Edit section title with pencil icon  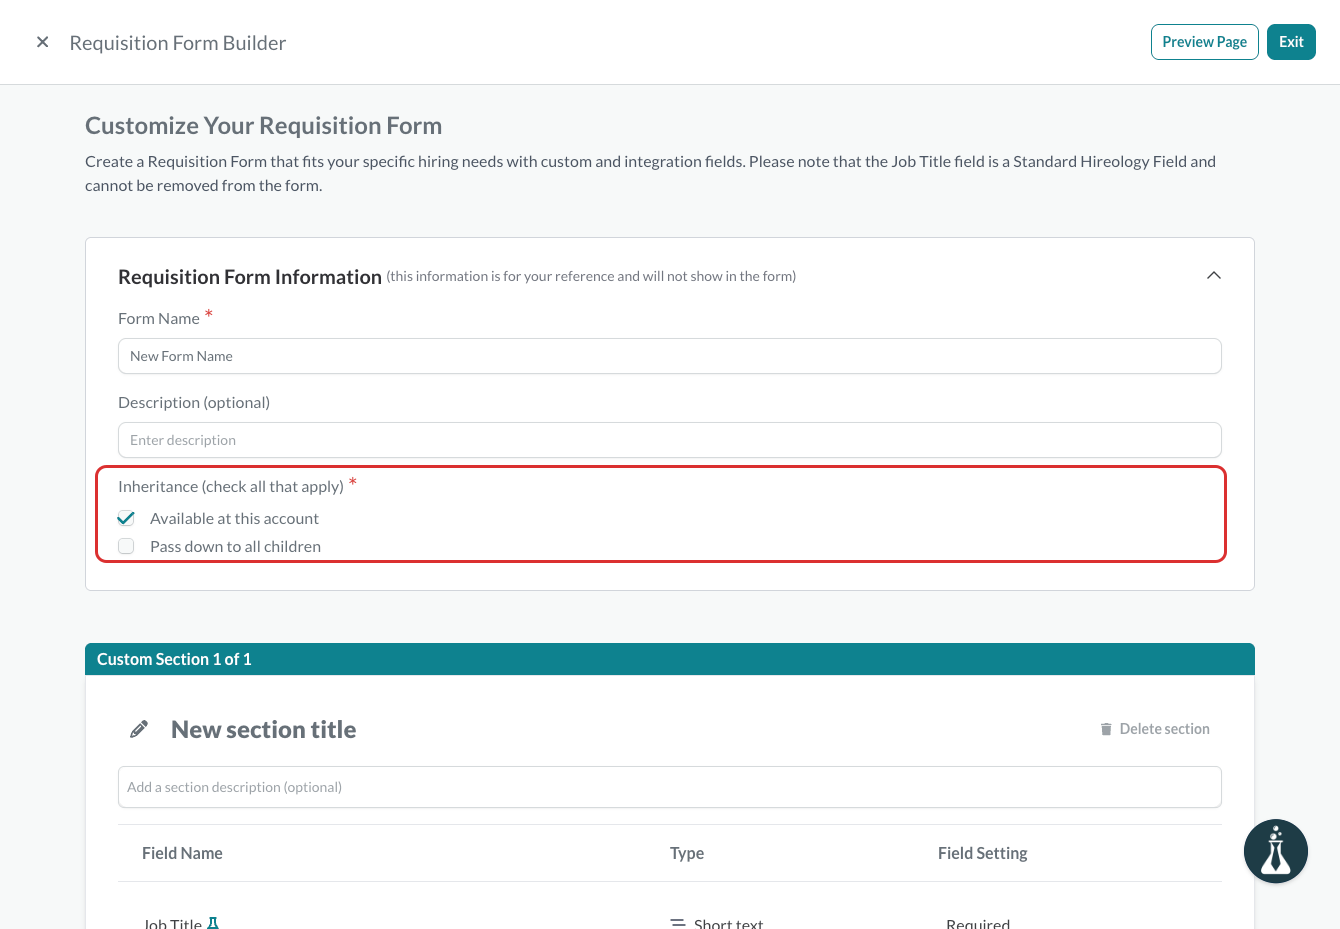pos(139,729)
